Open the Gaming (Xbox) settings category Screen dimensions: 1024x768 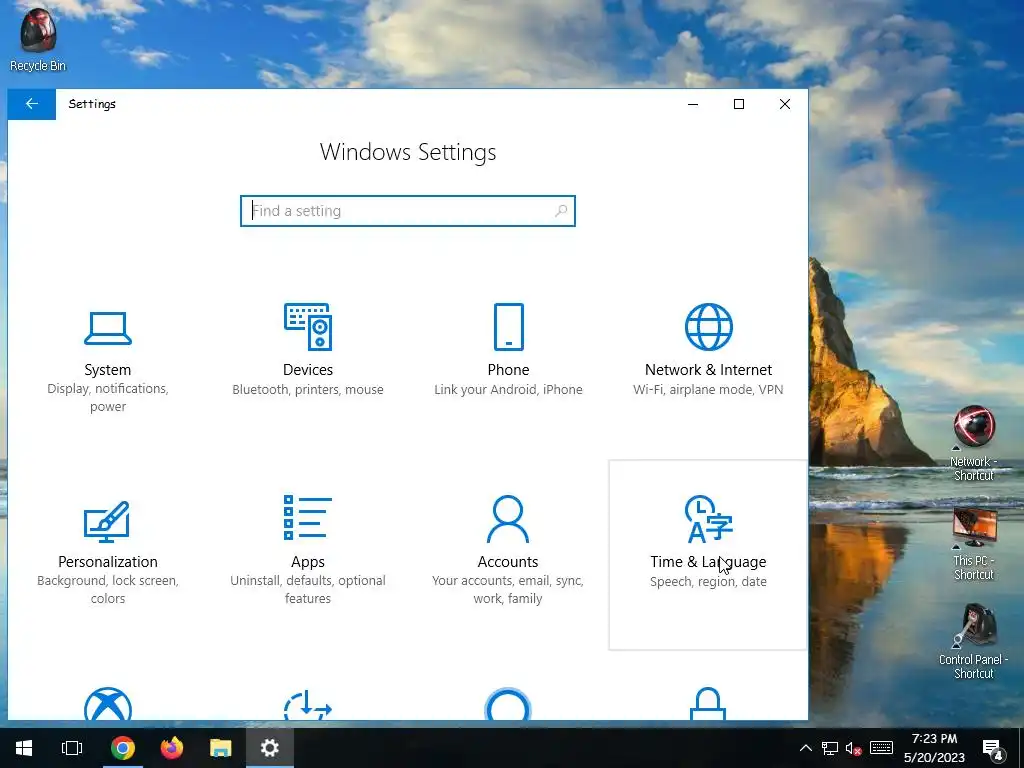click(108, 704)
